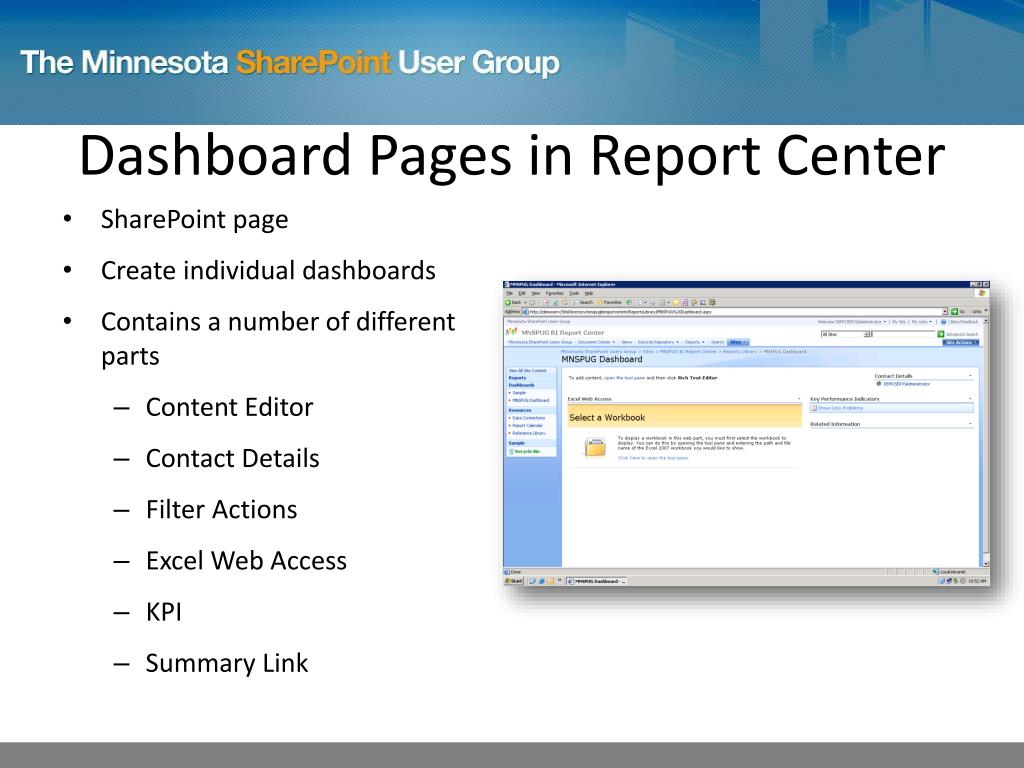Expand the Address bar dropdown arrow

944,312
